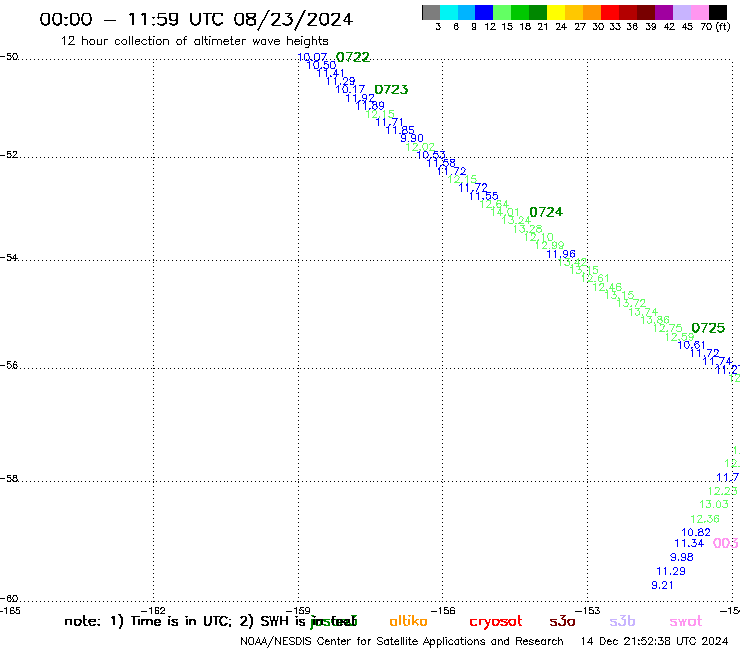Click the latitude axis label -54
Screen dimensions: 740x650
(x=9, y=258)
